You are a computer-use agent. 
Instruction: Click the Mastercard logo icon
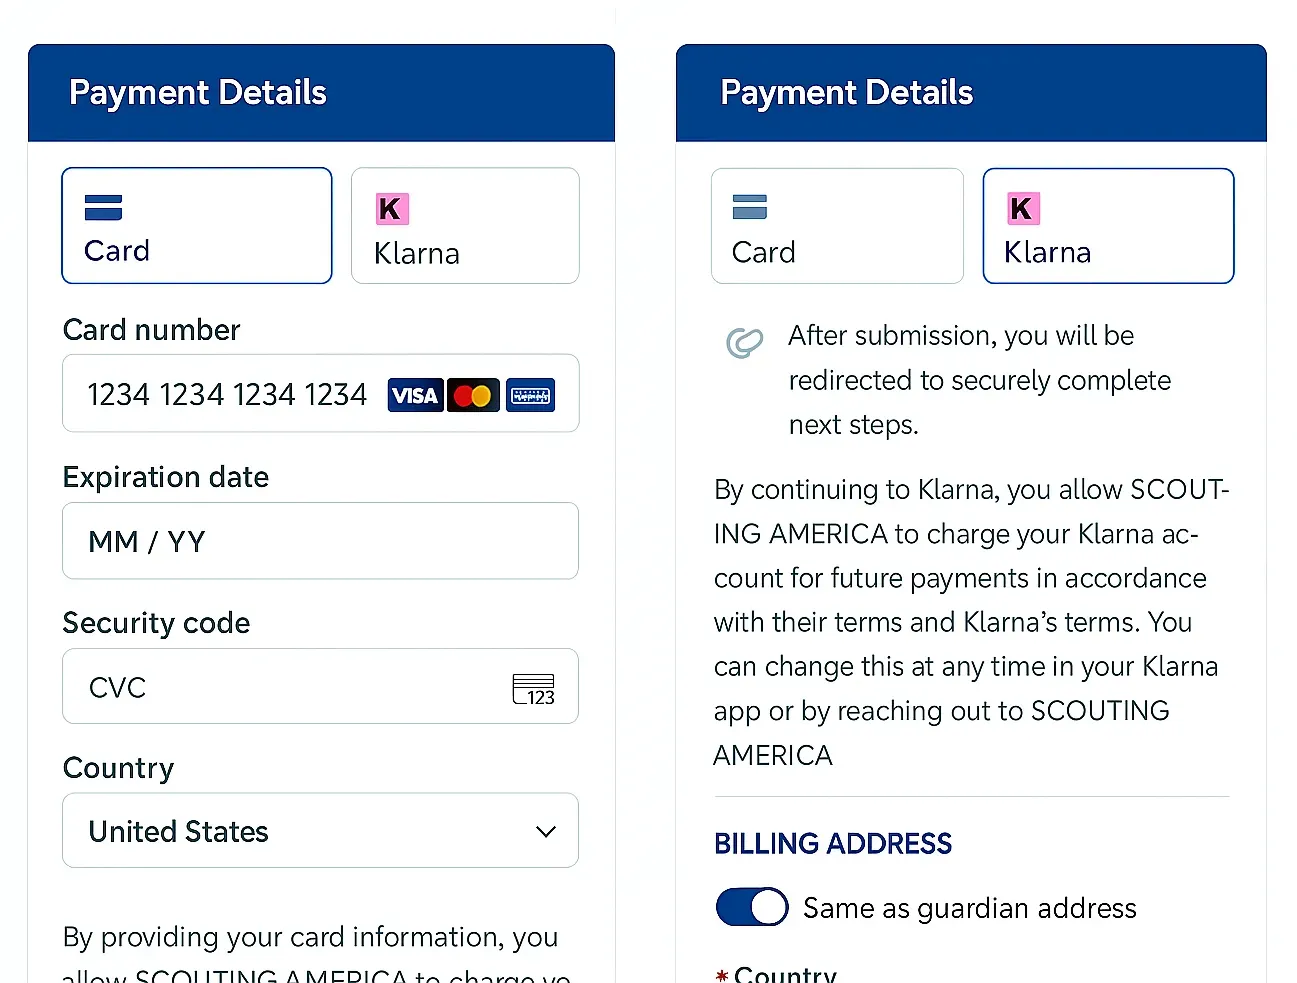472,395
